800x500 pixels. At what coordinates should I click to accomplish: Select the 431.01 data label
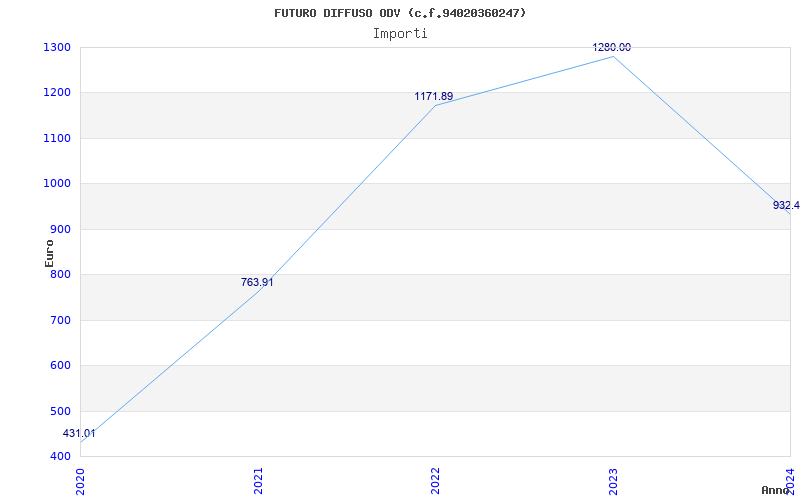[79, 433]
